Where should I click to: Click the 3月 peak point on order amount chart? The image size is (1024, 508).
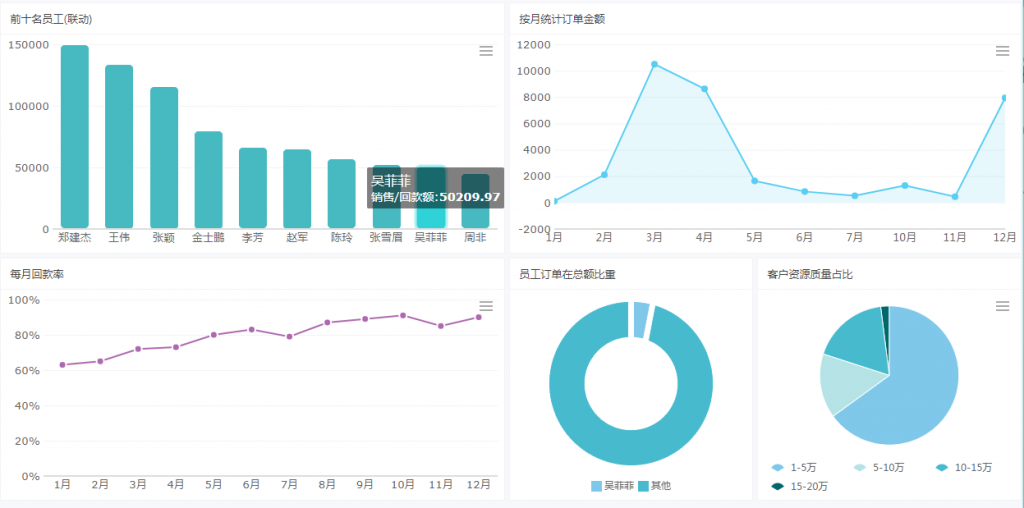click(654, 64)
